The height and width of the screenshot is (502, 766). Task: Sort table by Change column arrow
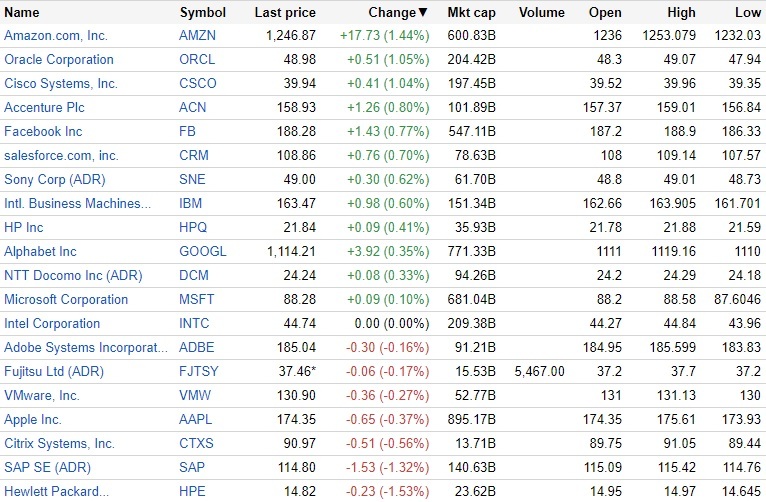[x=423, y=13]
